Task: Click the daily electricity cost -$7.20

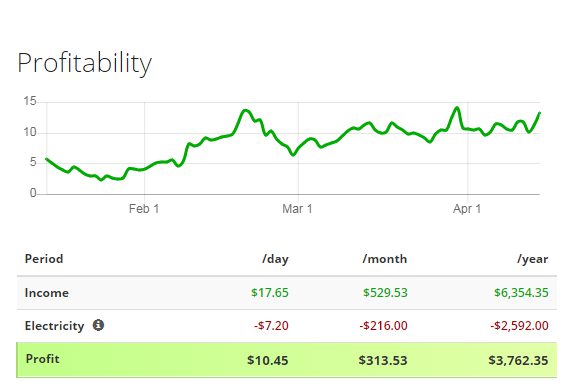Action: click(271, 326)
